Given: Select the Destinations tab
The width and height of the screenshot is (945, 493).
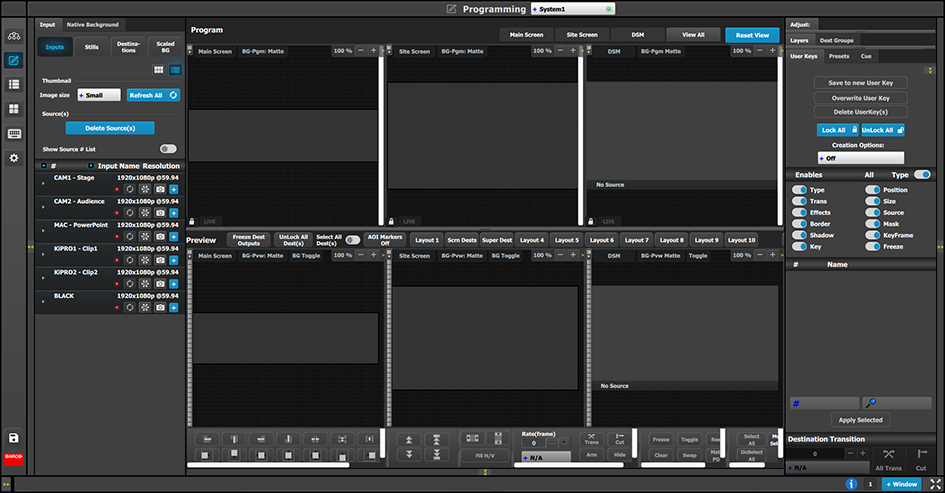Looking at the screenshot, I should click(x=128, y=47).
